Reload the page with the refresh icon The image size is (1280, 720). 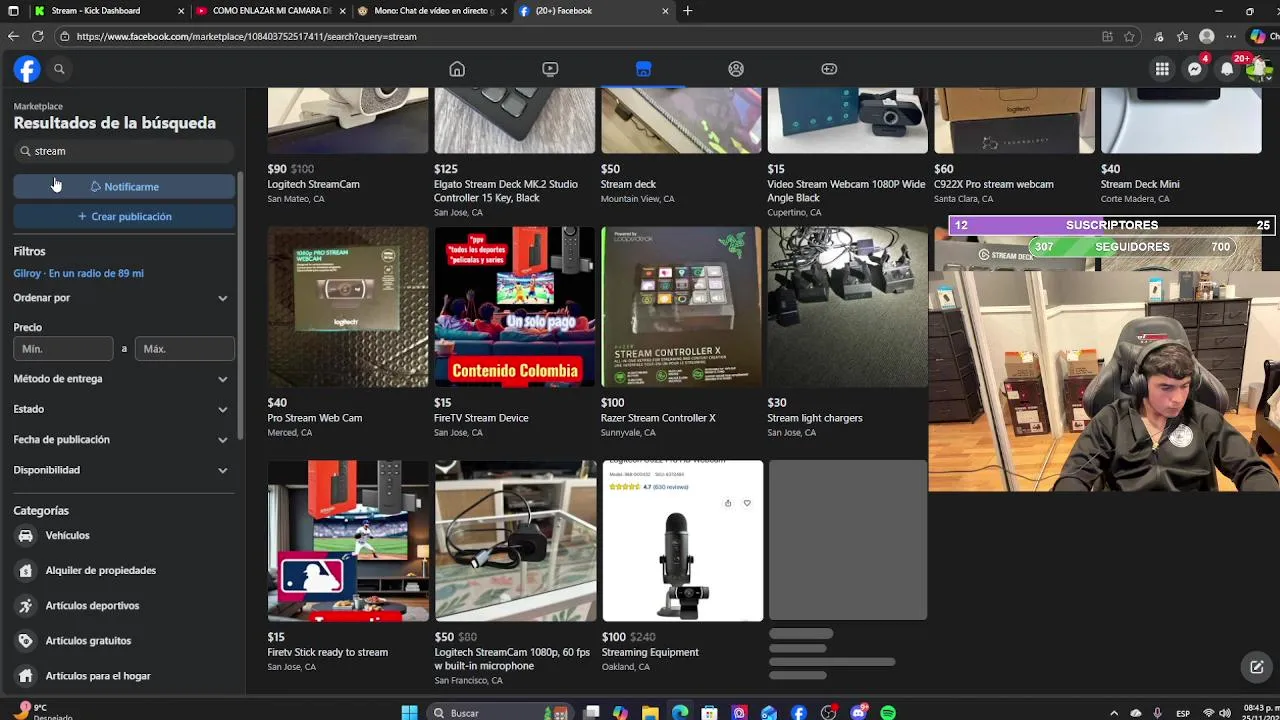pyautogui.click(x=37, y=36)
